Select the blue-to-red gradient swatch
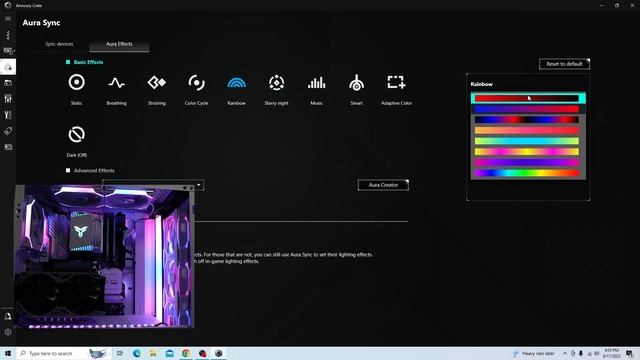Screen dimensions: 640x360 [527, 109]
